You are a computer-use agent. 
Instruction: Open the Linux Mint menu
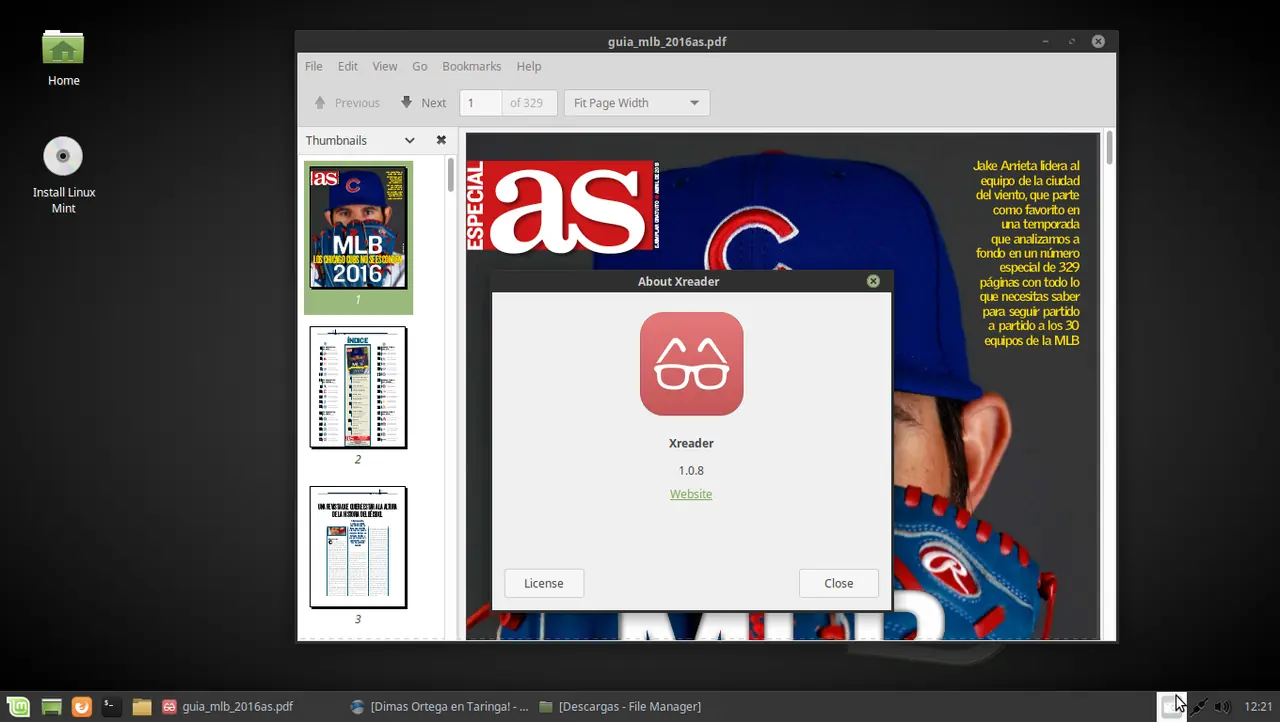pyautogui.click(x=17, y=706)
